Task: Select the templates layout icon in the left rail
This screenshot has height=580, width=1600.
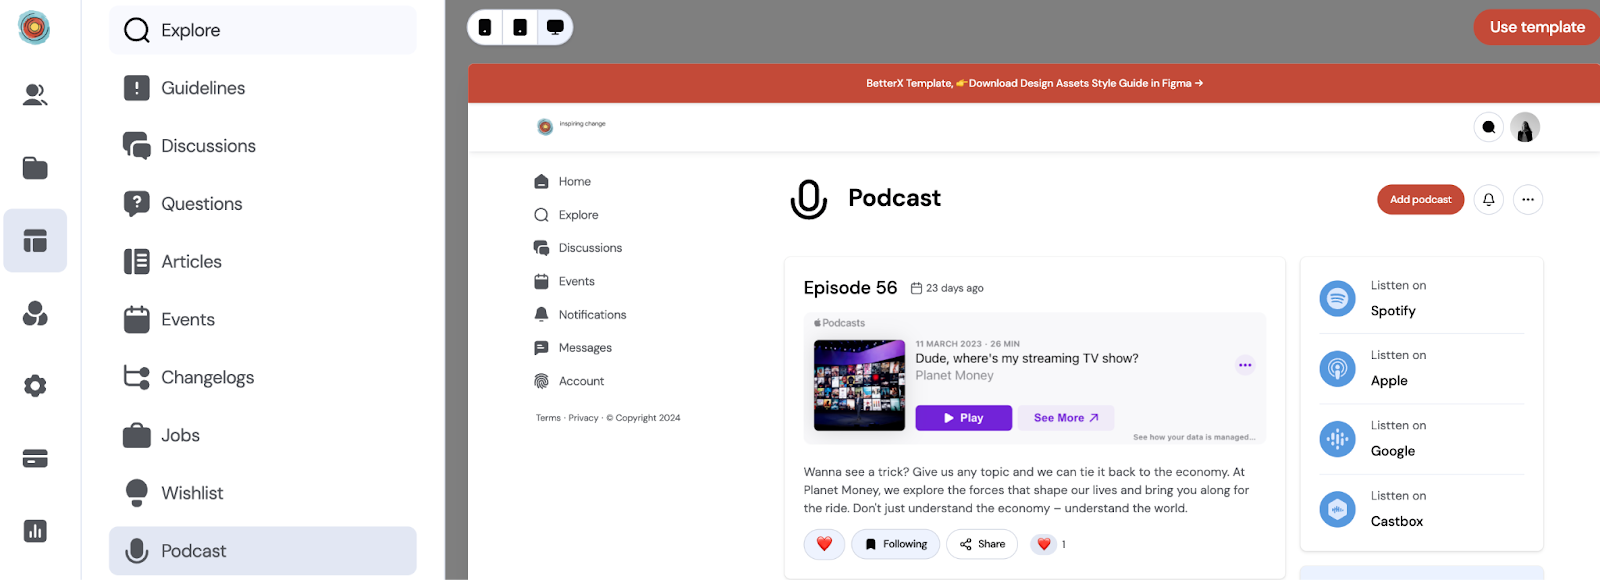Action: click(35, 241)
